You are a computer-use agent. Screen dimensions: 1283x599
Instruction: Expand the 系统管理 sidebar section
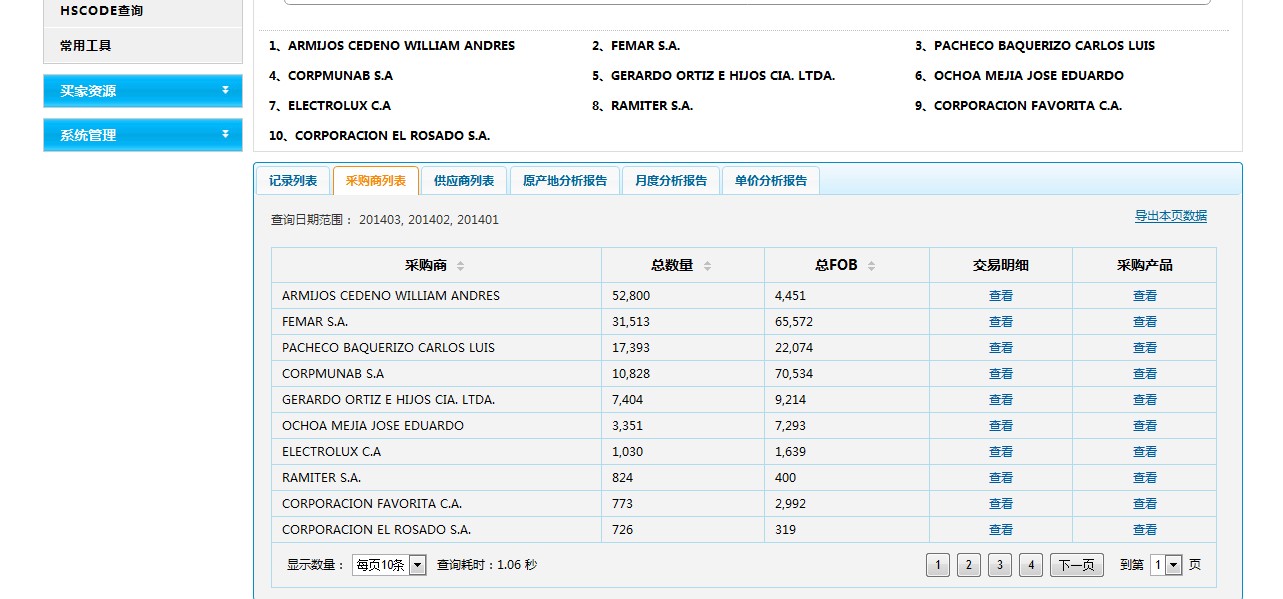(143, 135)
